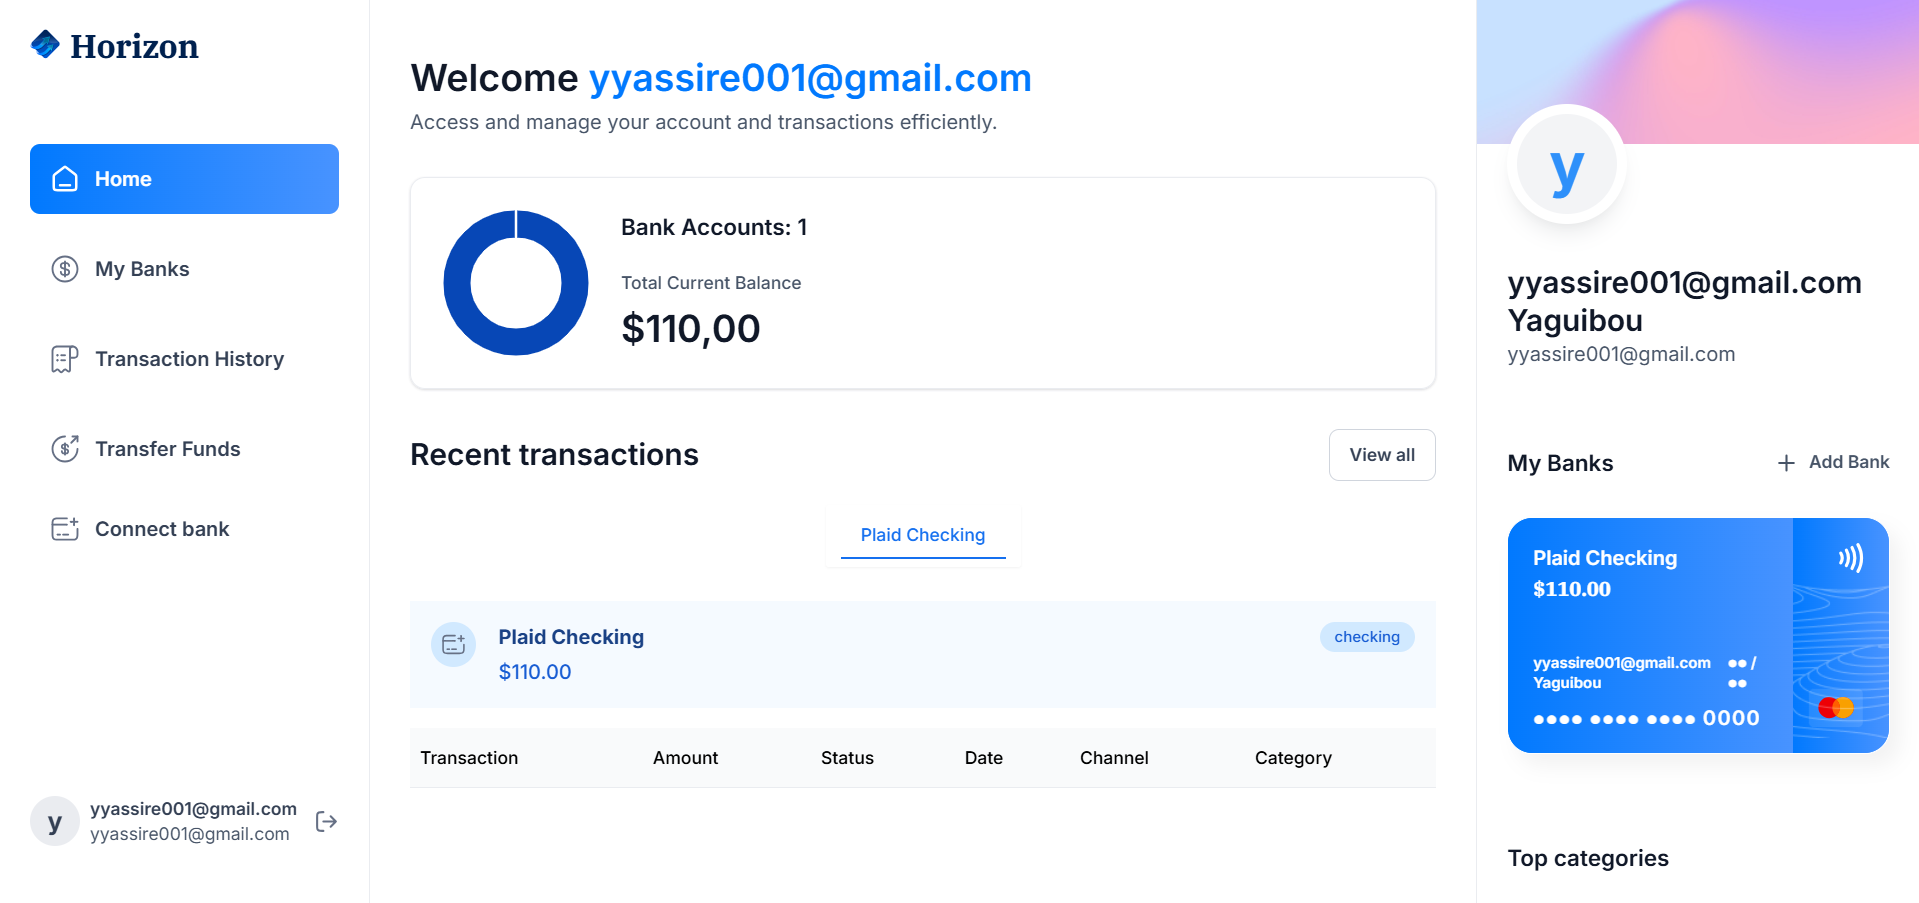This screenshot has height=903, width=1919.
Task: Click the plus icon beside Add Bank
Action: 1786,463
